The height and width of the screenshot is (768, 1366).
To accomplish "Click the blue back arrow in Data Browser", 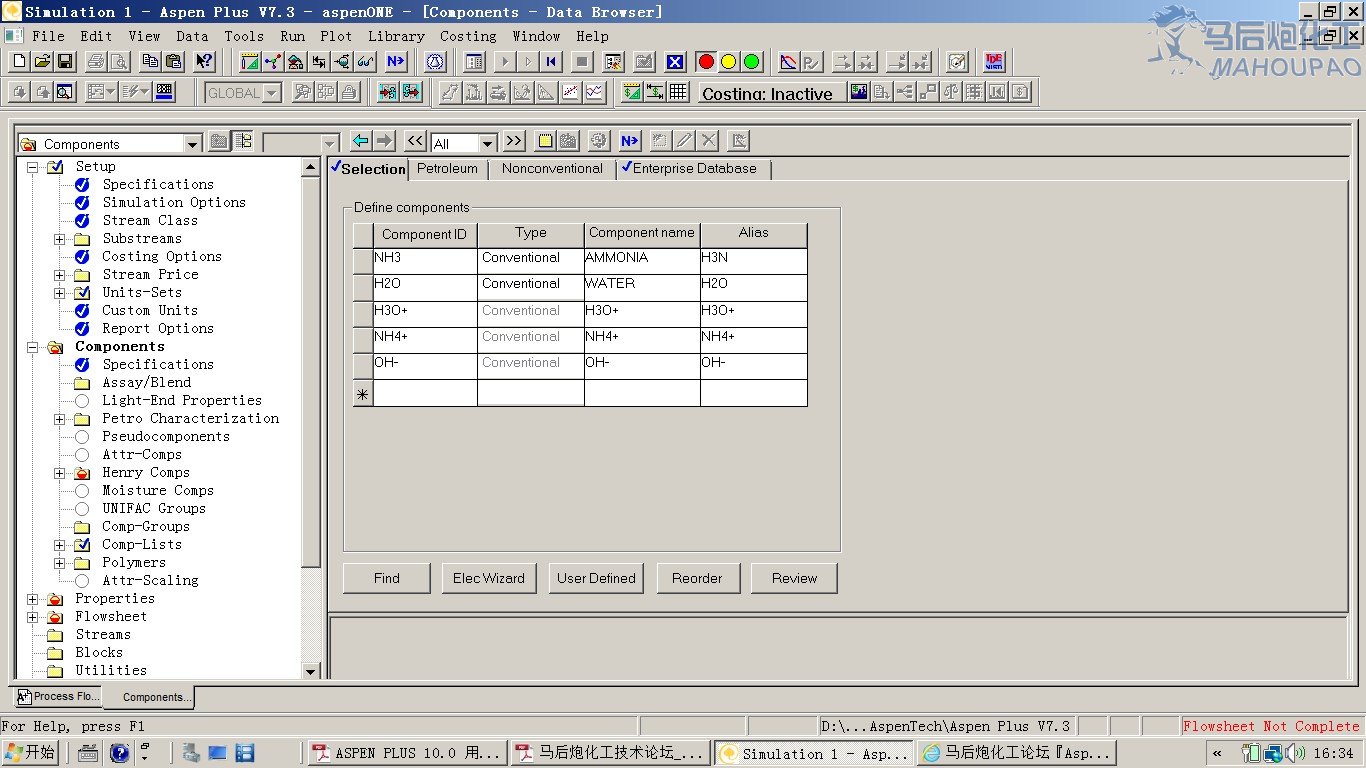I will click(361, 142).
